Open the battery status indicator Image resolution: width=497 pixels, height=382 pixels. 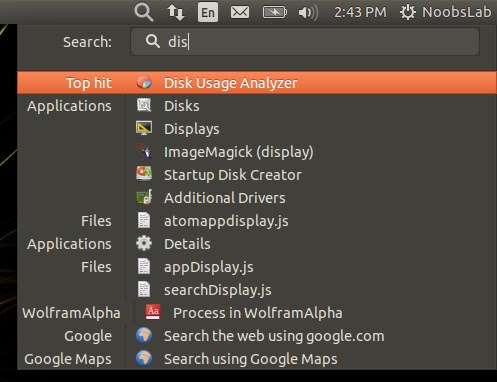click(274, 13)
